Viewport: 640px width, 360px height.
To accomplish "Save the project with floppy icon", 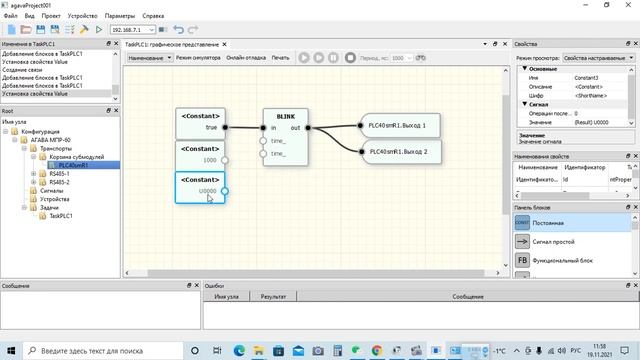I will pos(40,29).
